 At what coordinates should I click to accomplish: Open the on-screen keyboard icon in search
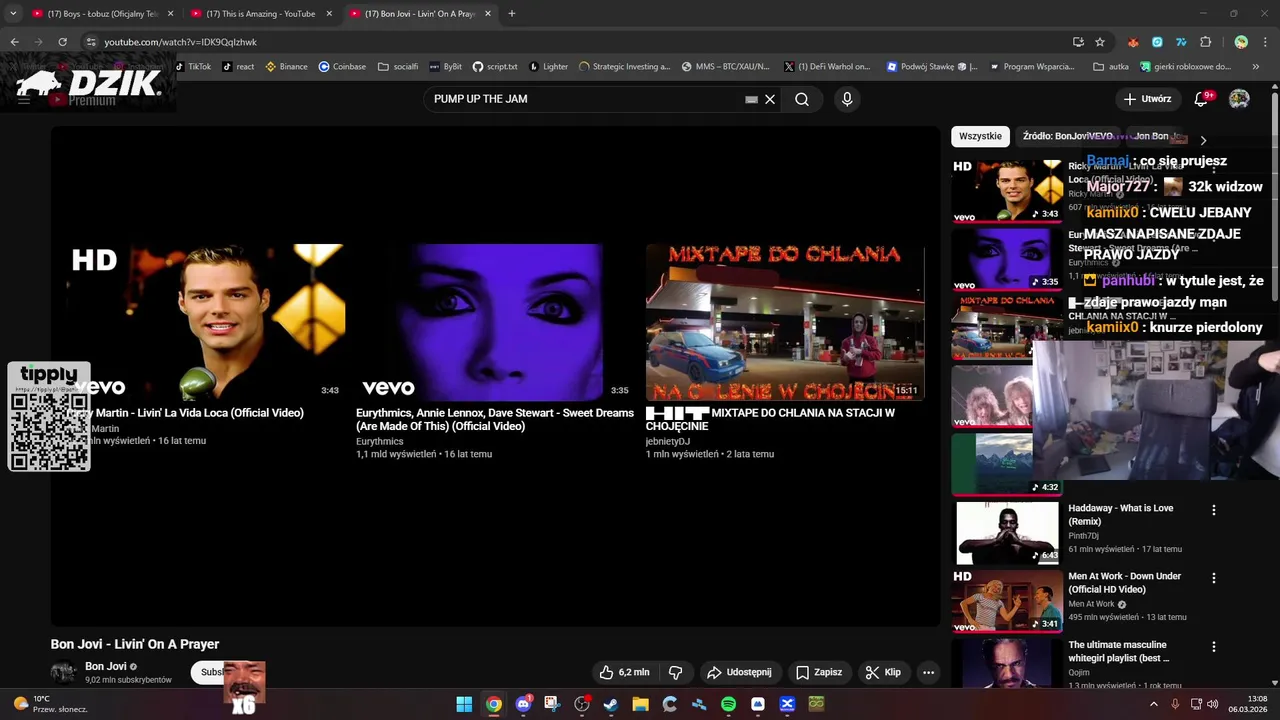pos(752,99)
